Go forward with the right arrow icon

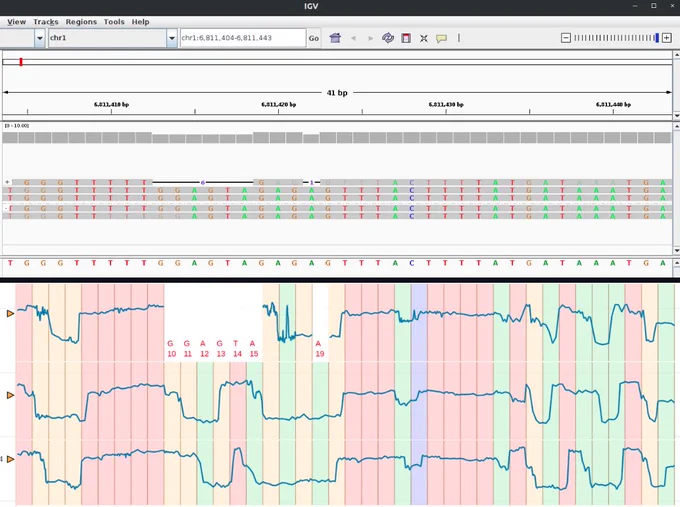[370, 38]
